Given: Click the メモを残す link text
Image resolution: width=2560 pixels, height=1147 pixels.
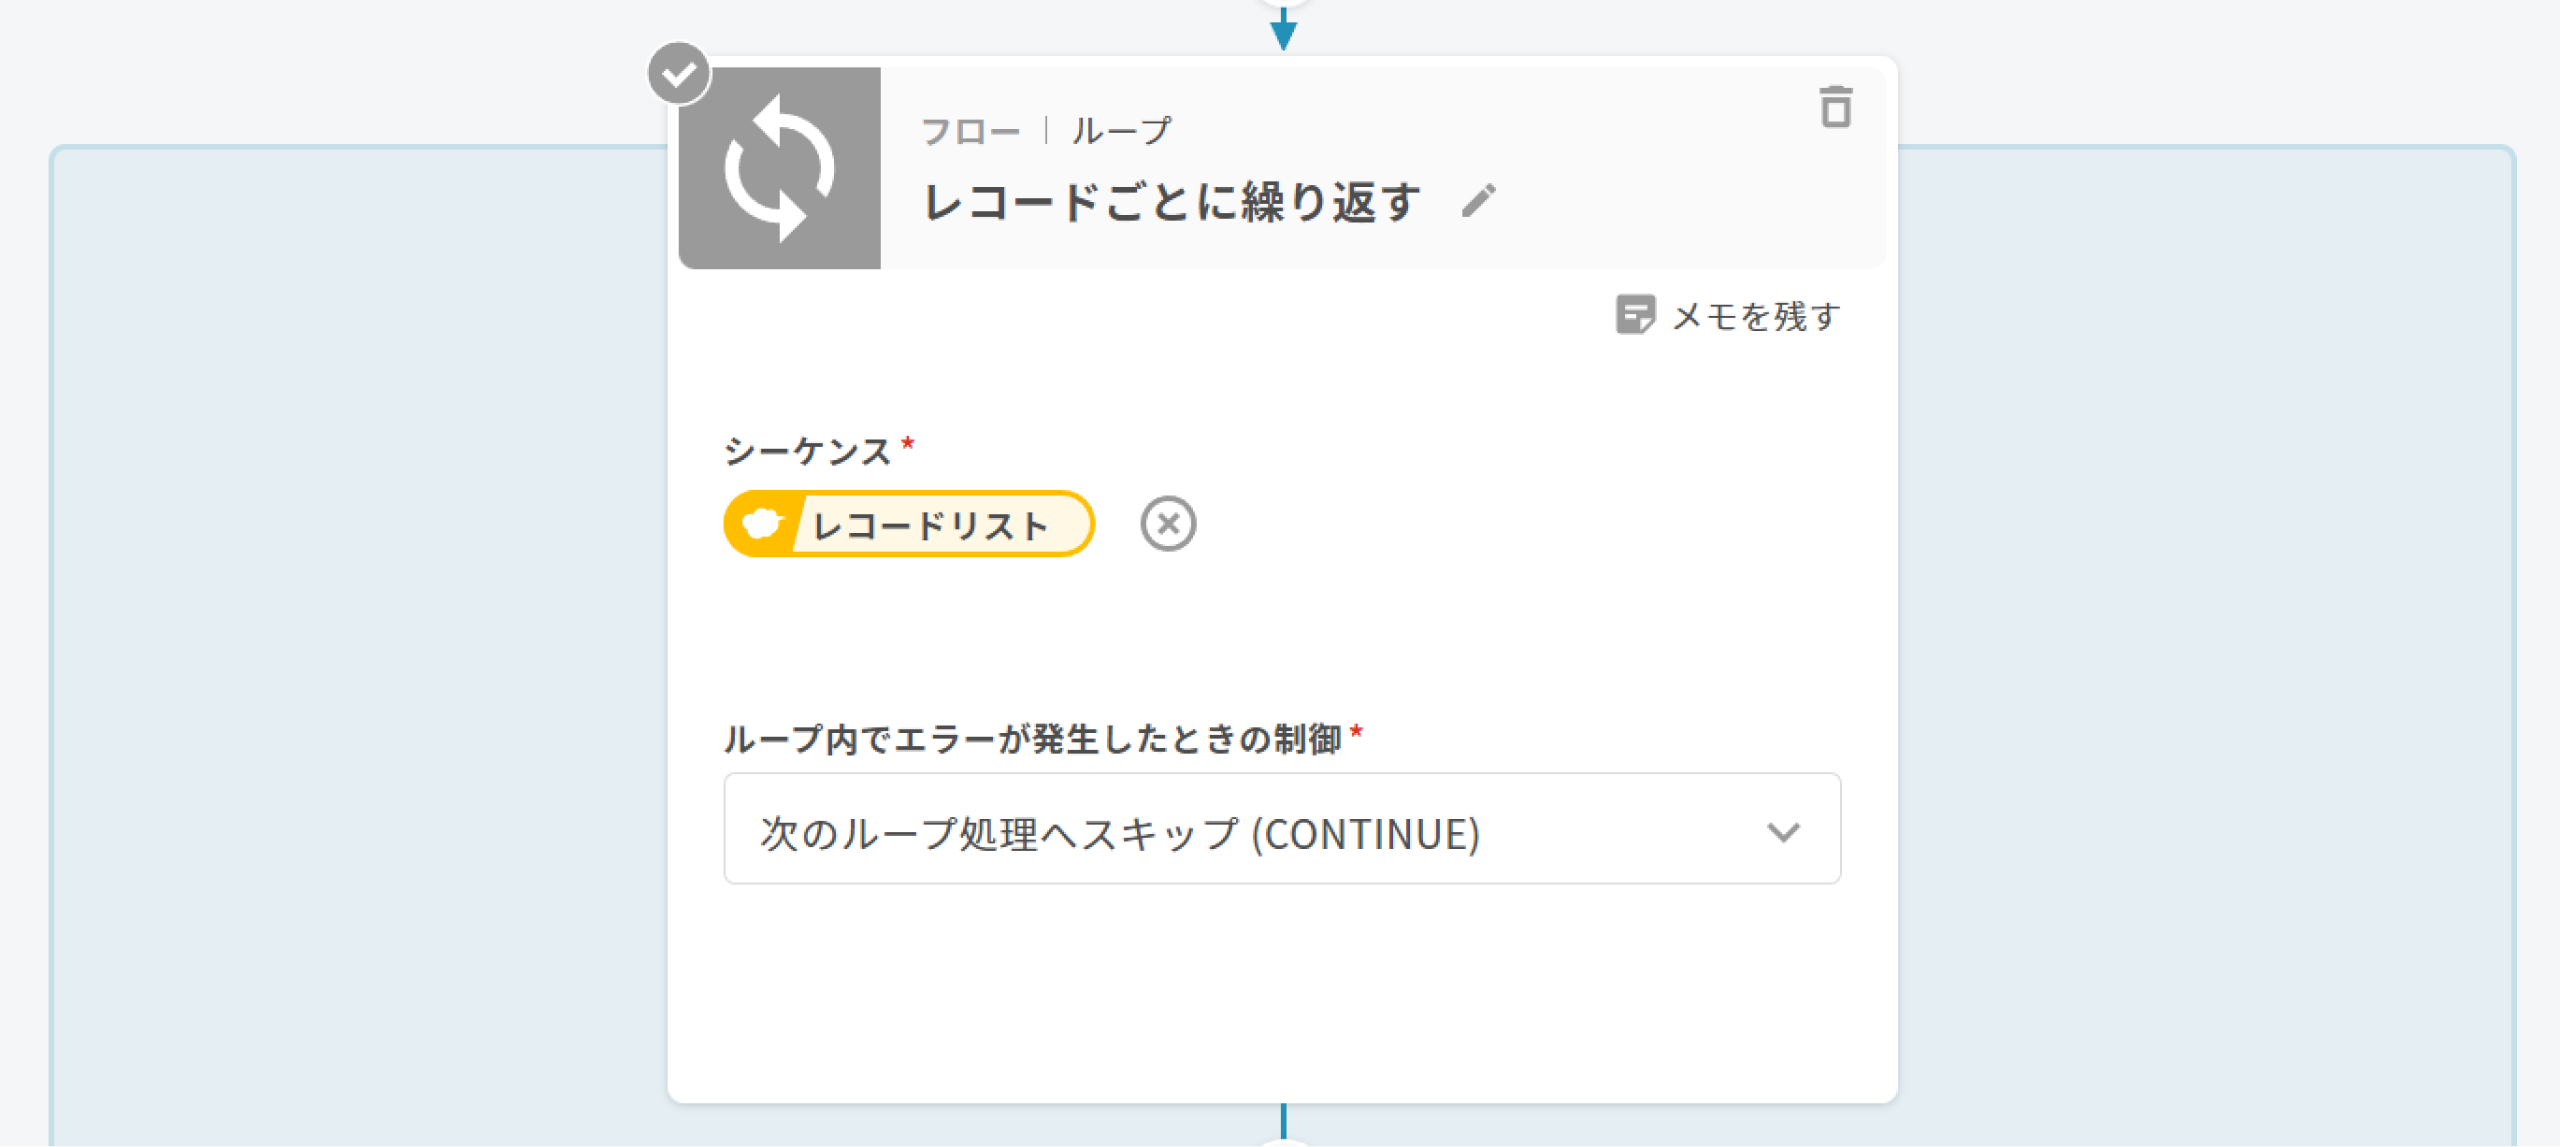Looking at the screenshot, I should [1756, 316].
